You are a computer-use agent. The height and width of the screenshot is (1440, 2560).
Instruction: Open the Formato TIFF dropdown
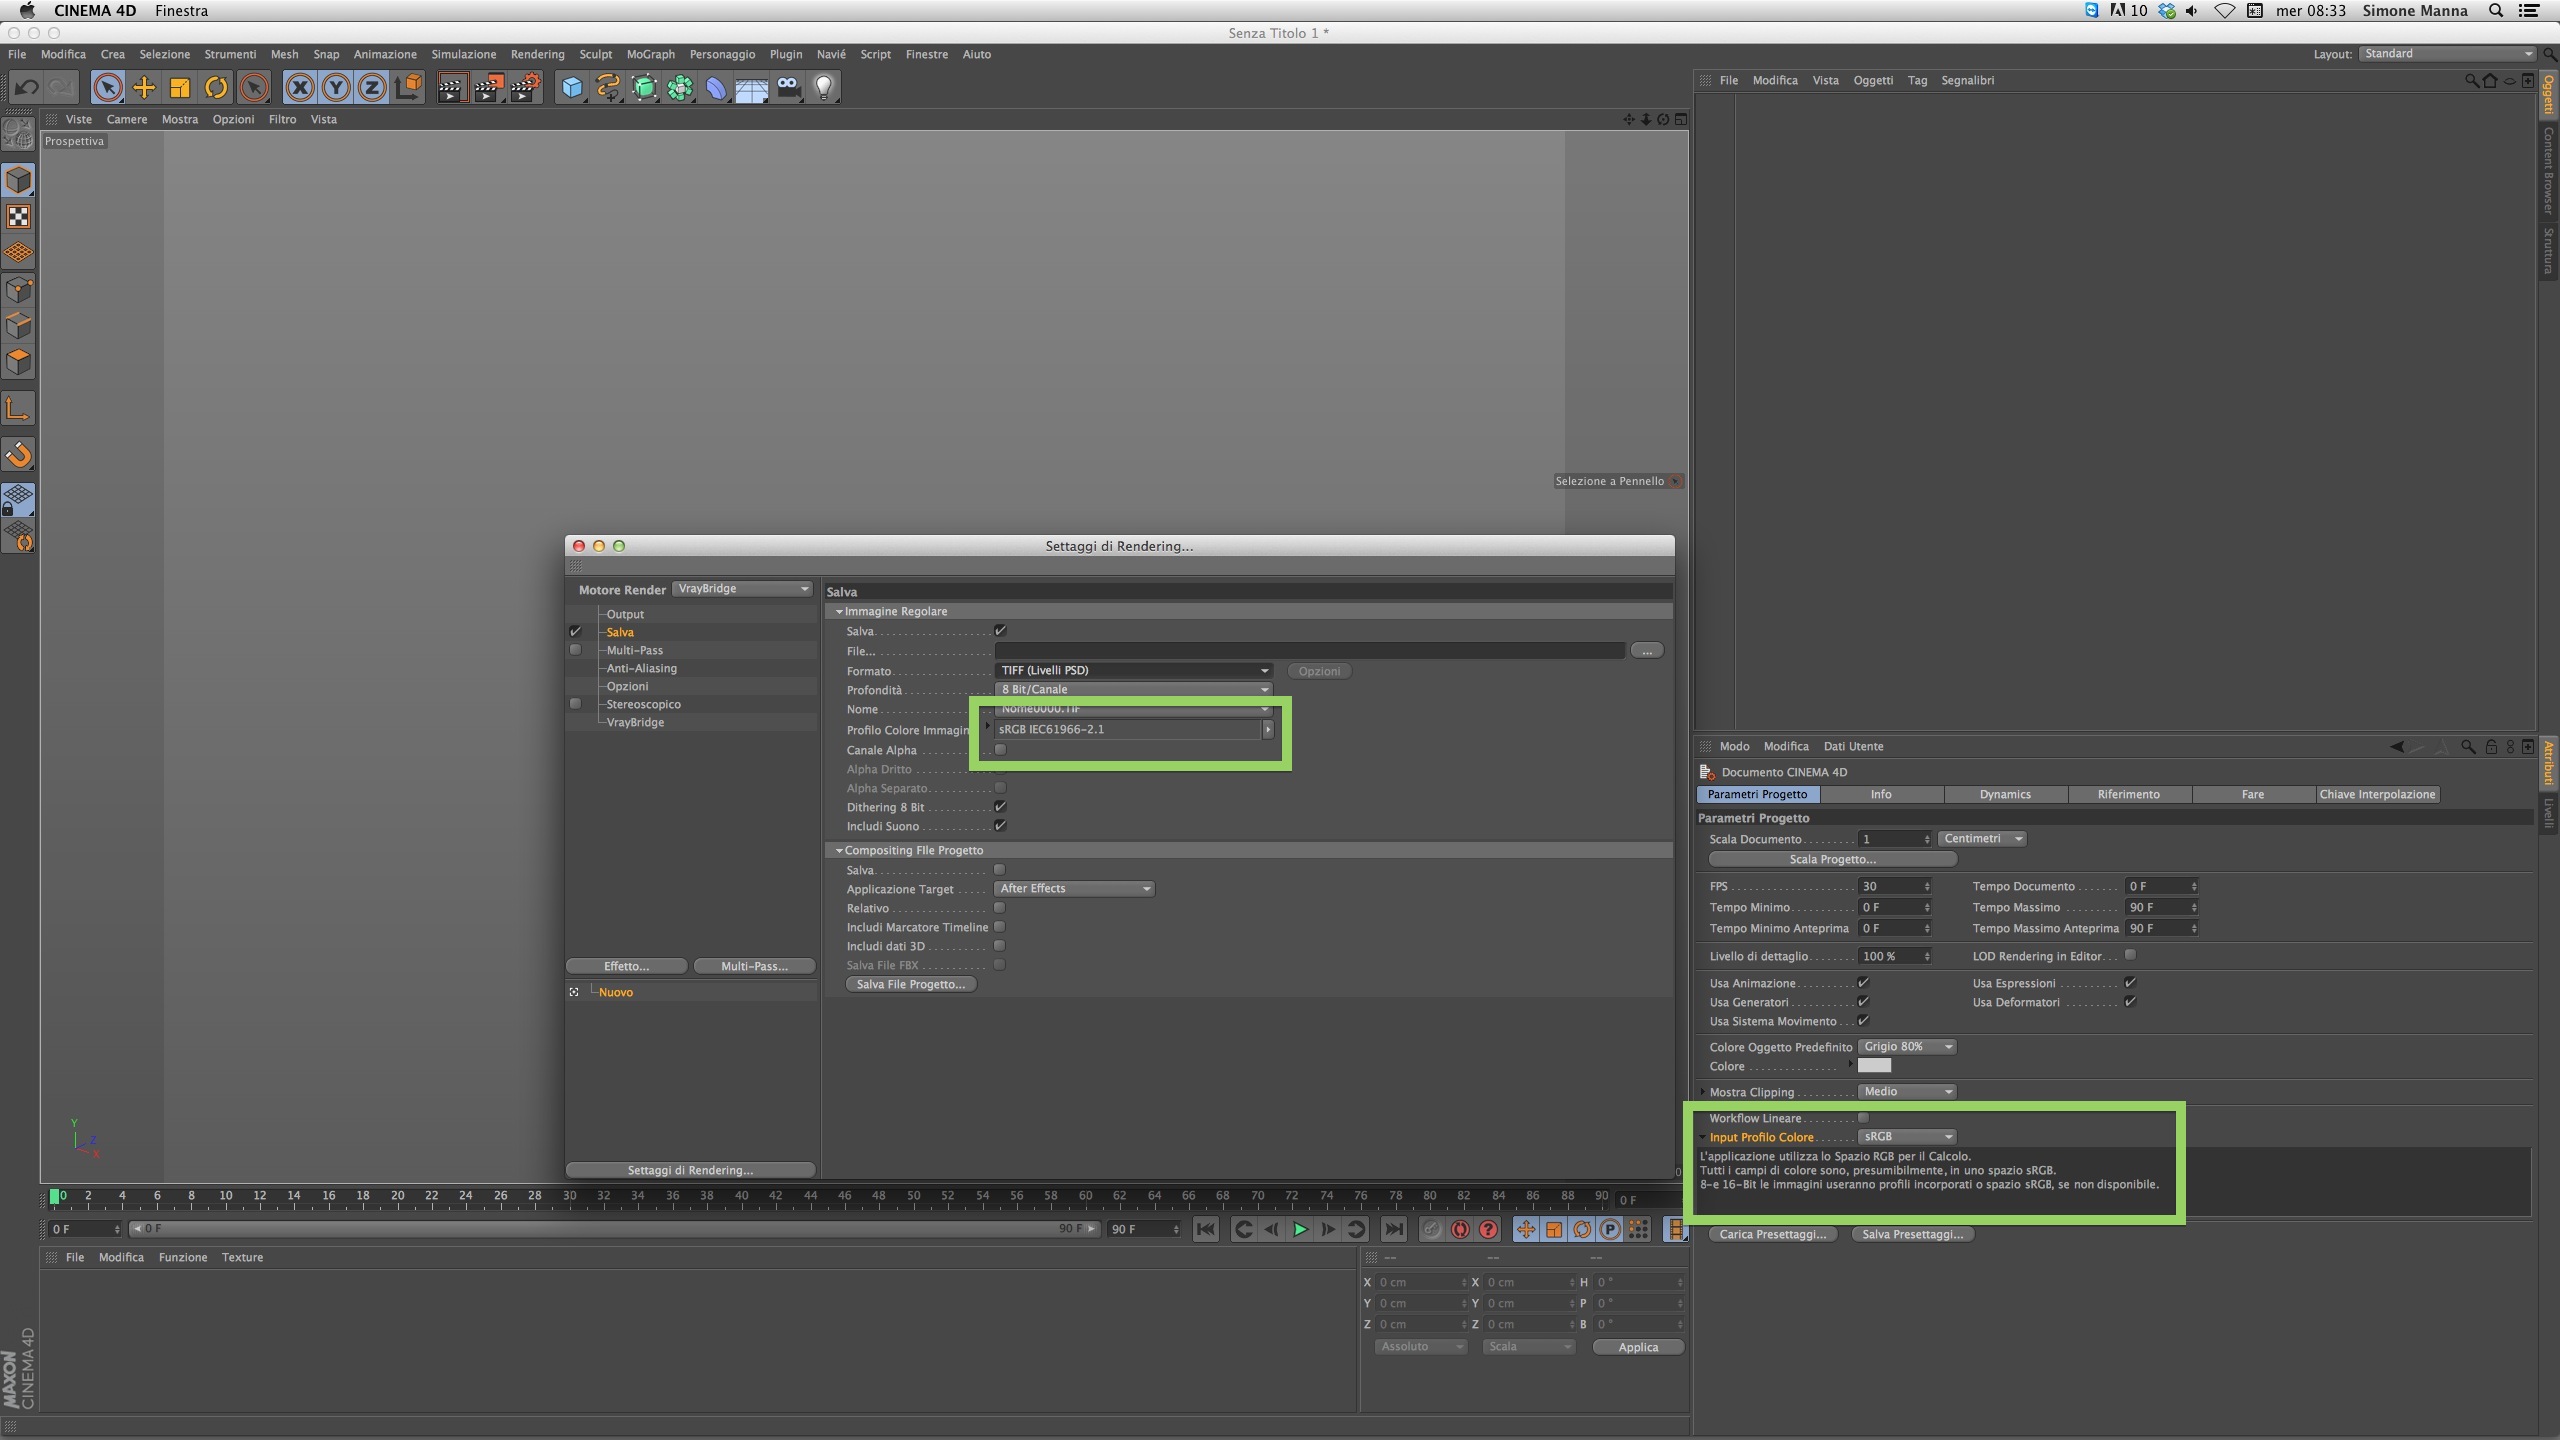pos(1134,671)
